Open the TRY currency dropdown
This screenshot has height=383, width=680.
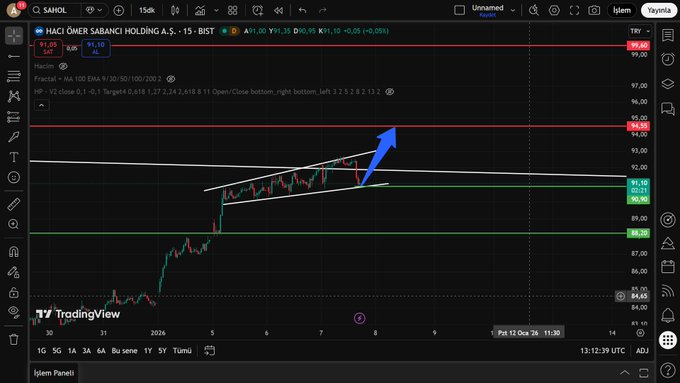click(x=640, y=31)
